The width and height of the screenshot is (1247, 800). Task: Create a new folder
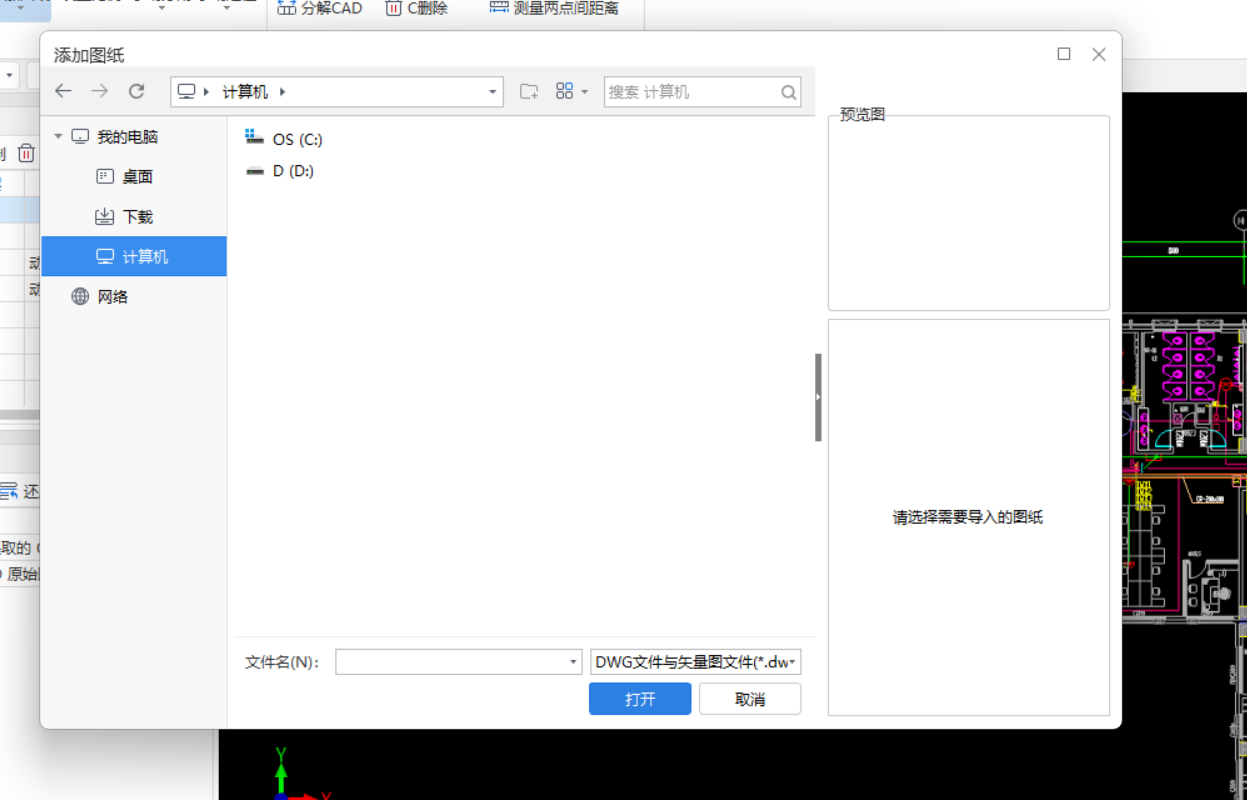coord(528,91)
